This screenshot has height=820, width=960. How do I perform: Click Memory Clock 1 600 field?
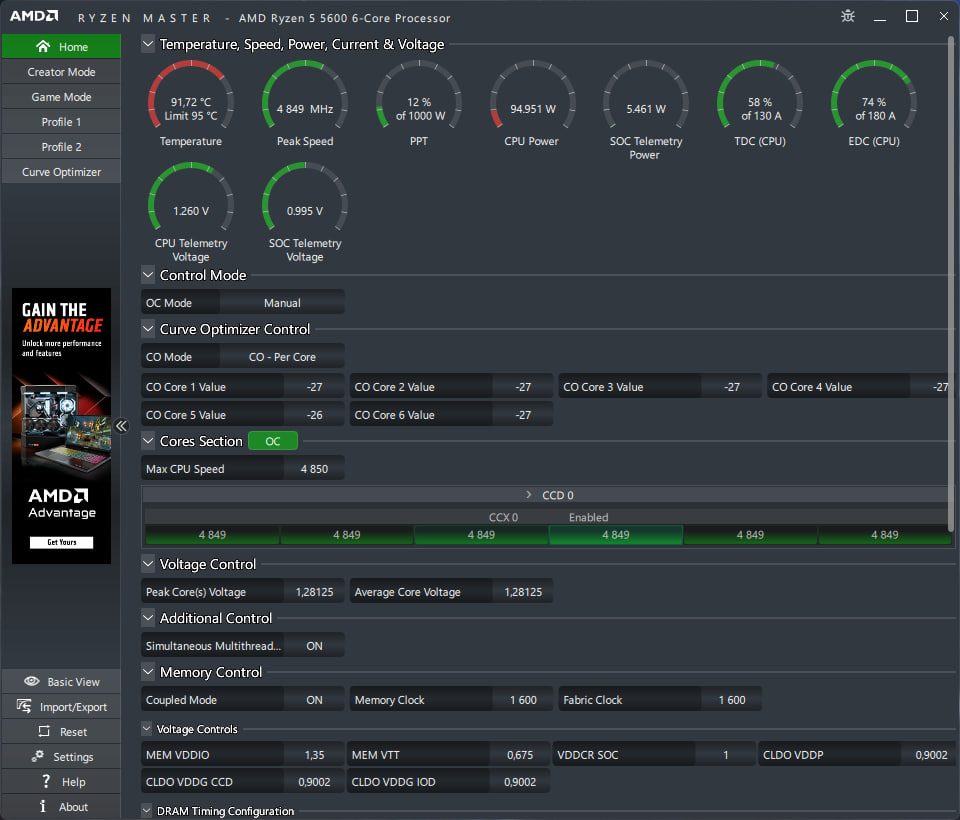point(451,699)
